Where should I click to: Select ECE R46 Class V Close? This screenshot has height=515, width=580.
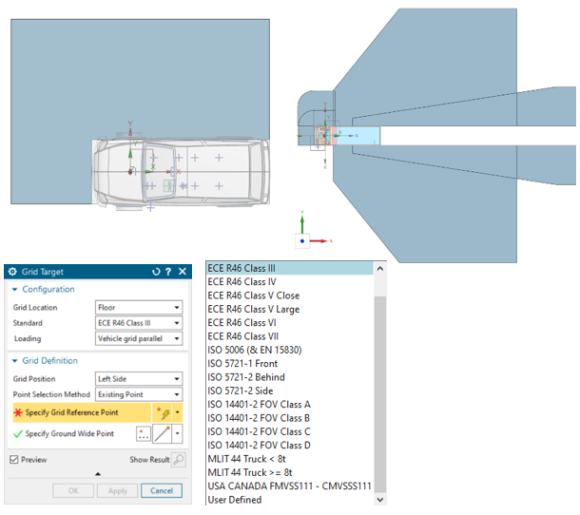290,296
